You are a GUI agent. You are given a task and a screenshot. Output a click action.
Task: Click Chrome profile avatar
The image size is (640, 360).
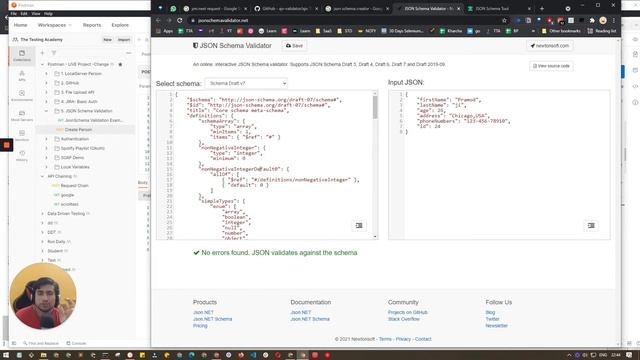click(x=603, y=20)
